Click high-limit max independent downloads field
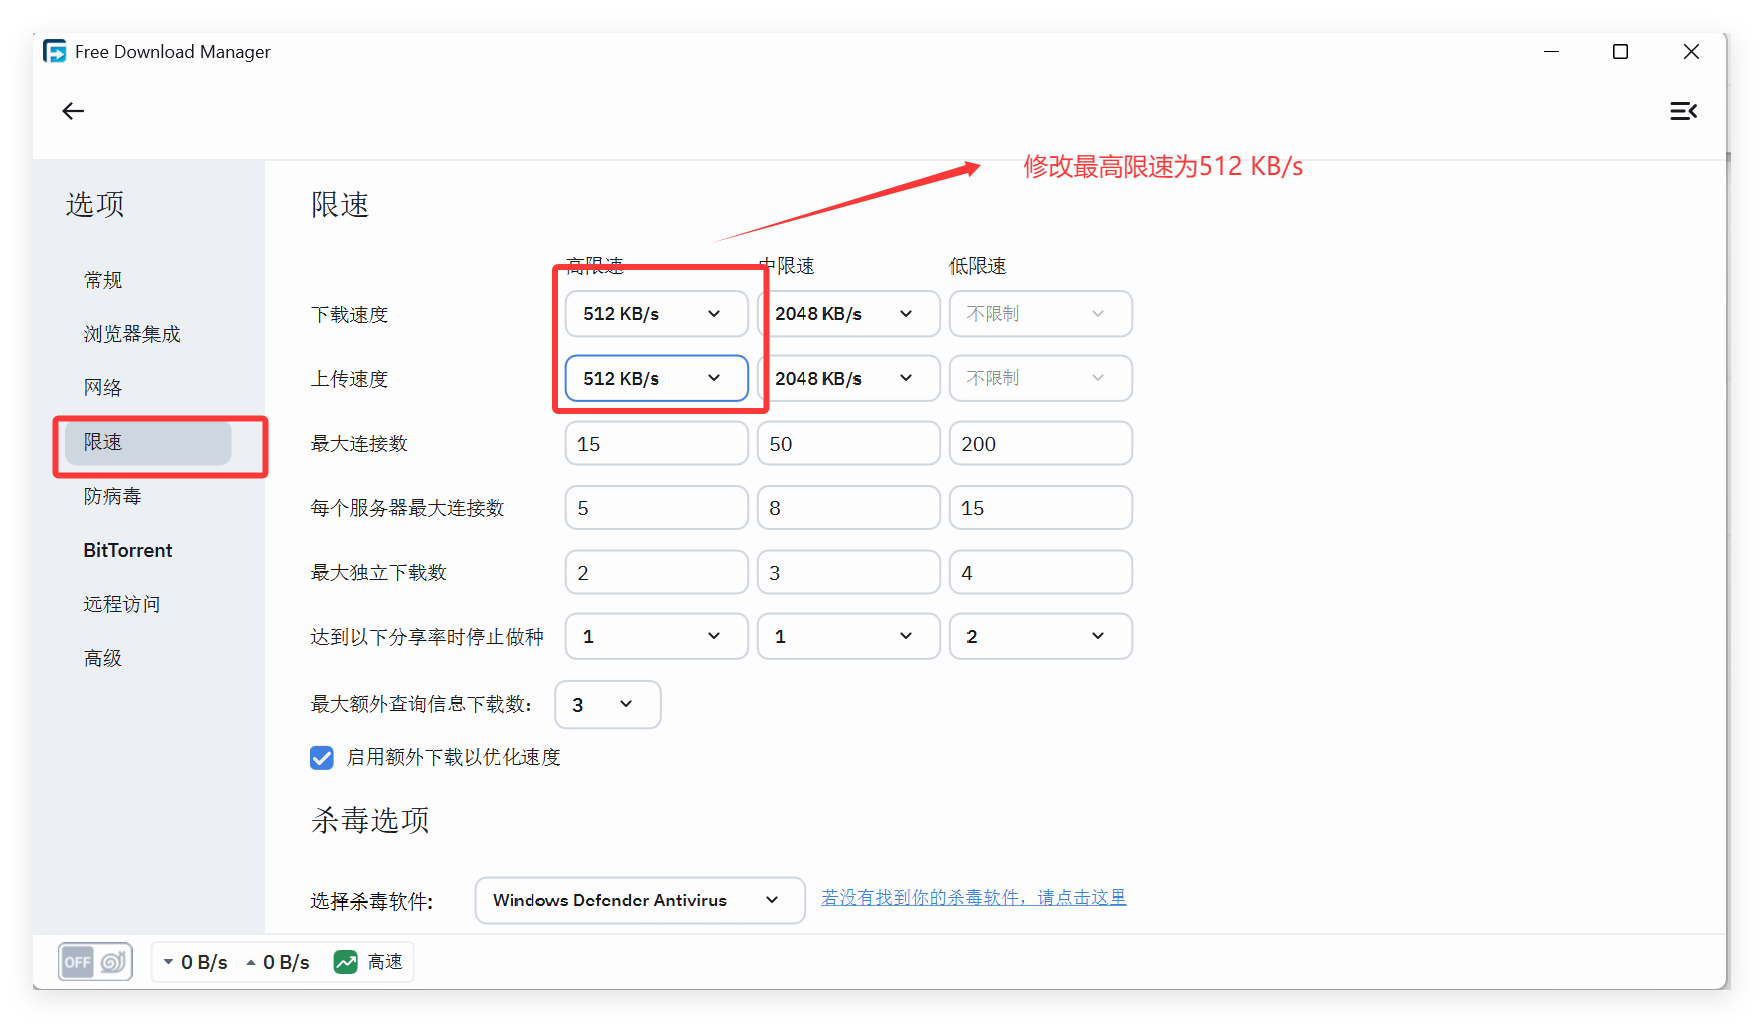Viewport: 1764px width, 1023px height. coord(656,572)
